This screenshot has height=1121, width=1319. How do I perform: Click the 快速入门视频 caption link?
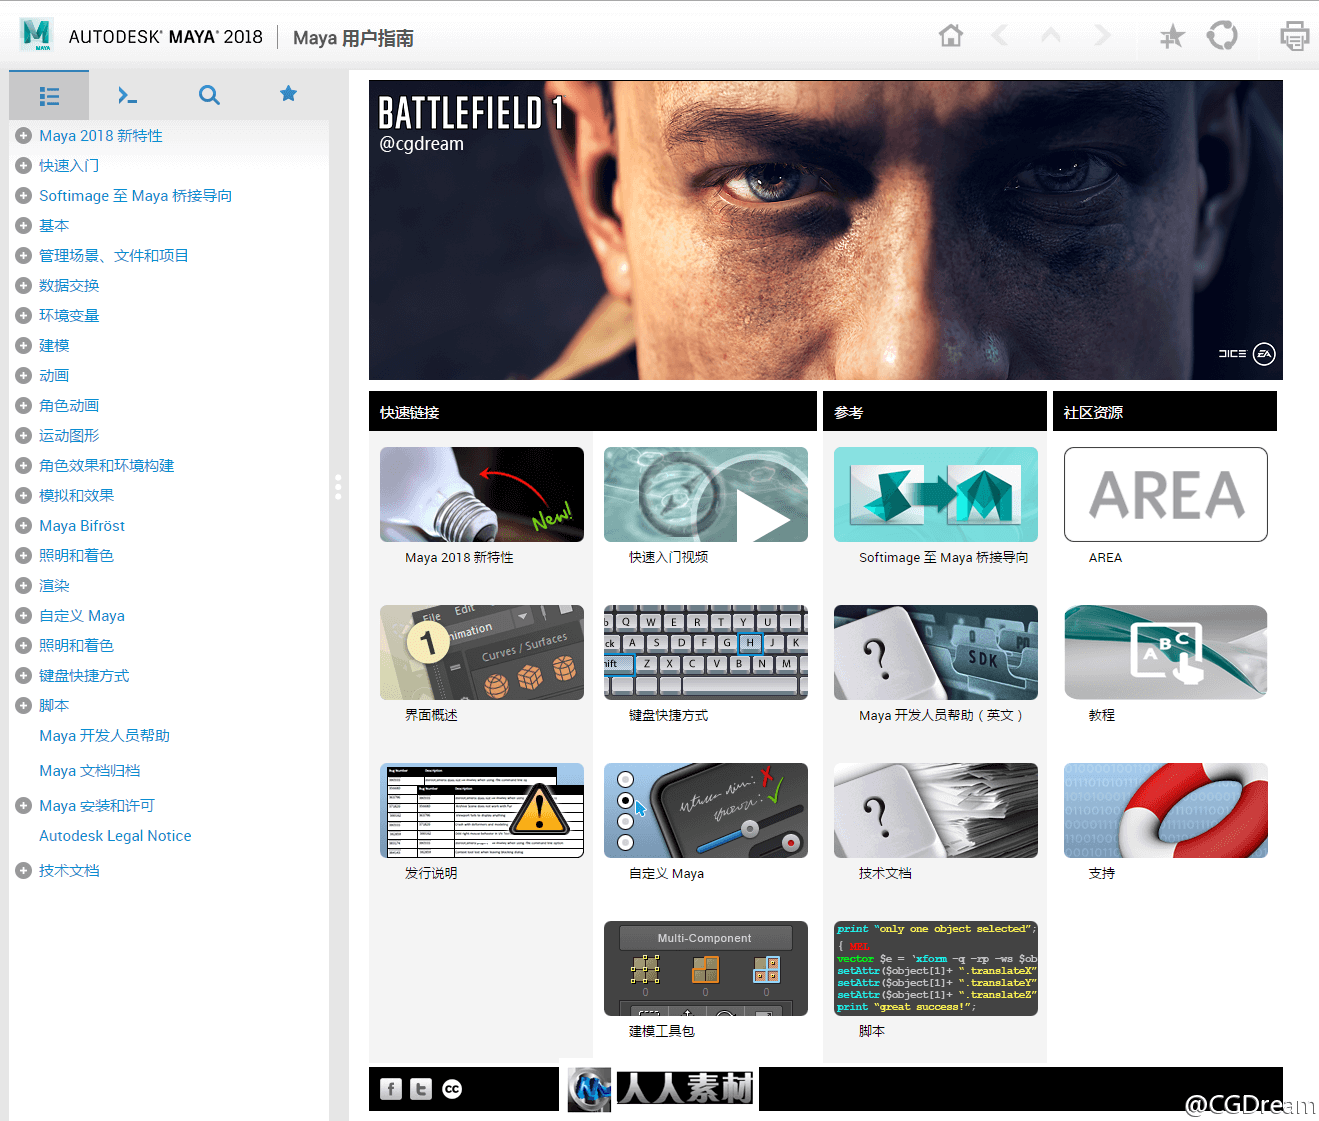coord(668,557)
